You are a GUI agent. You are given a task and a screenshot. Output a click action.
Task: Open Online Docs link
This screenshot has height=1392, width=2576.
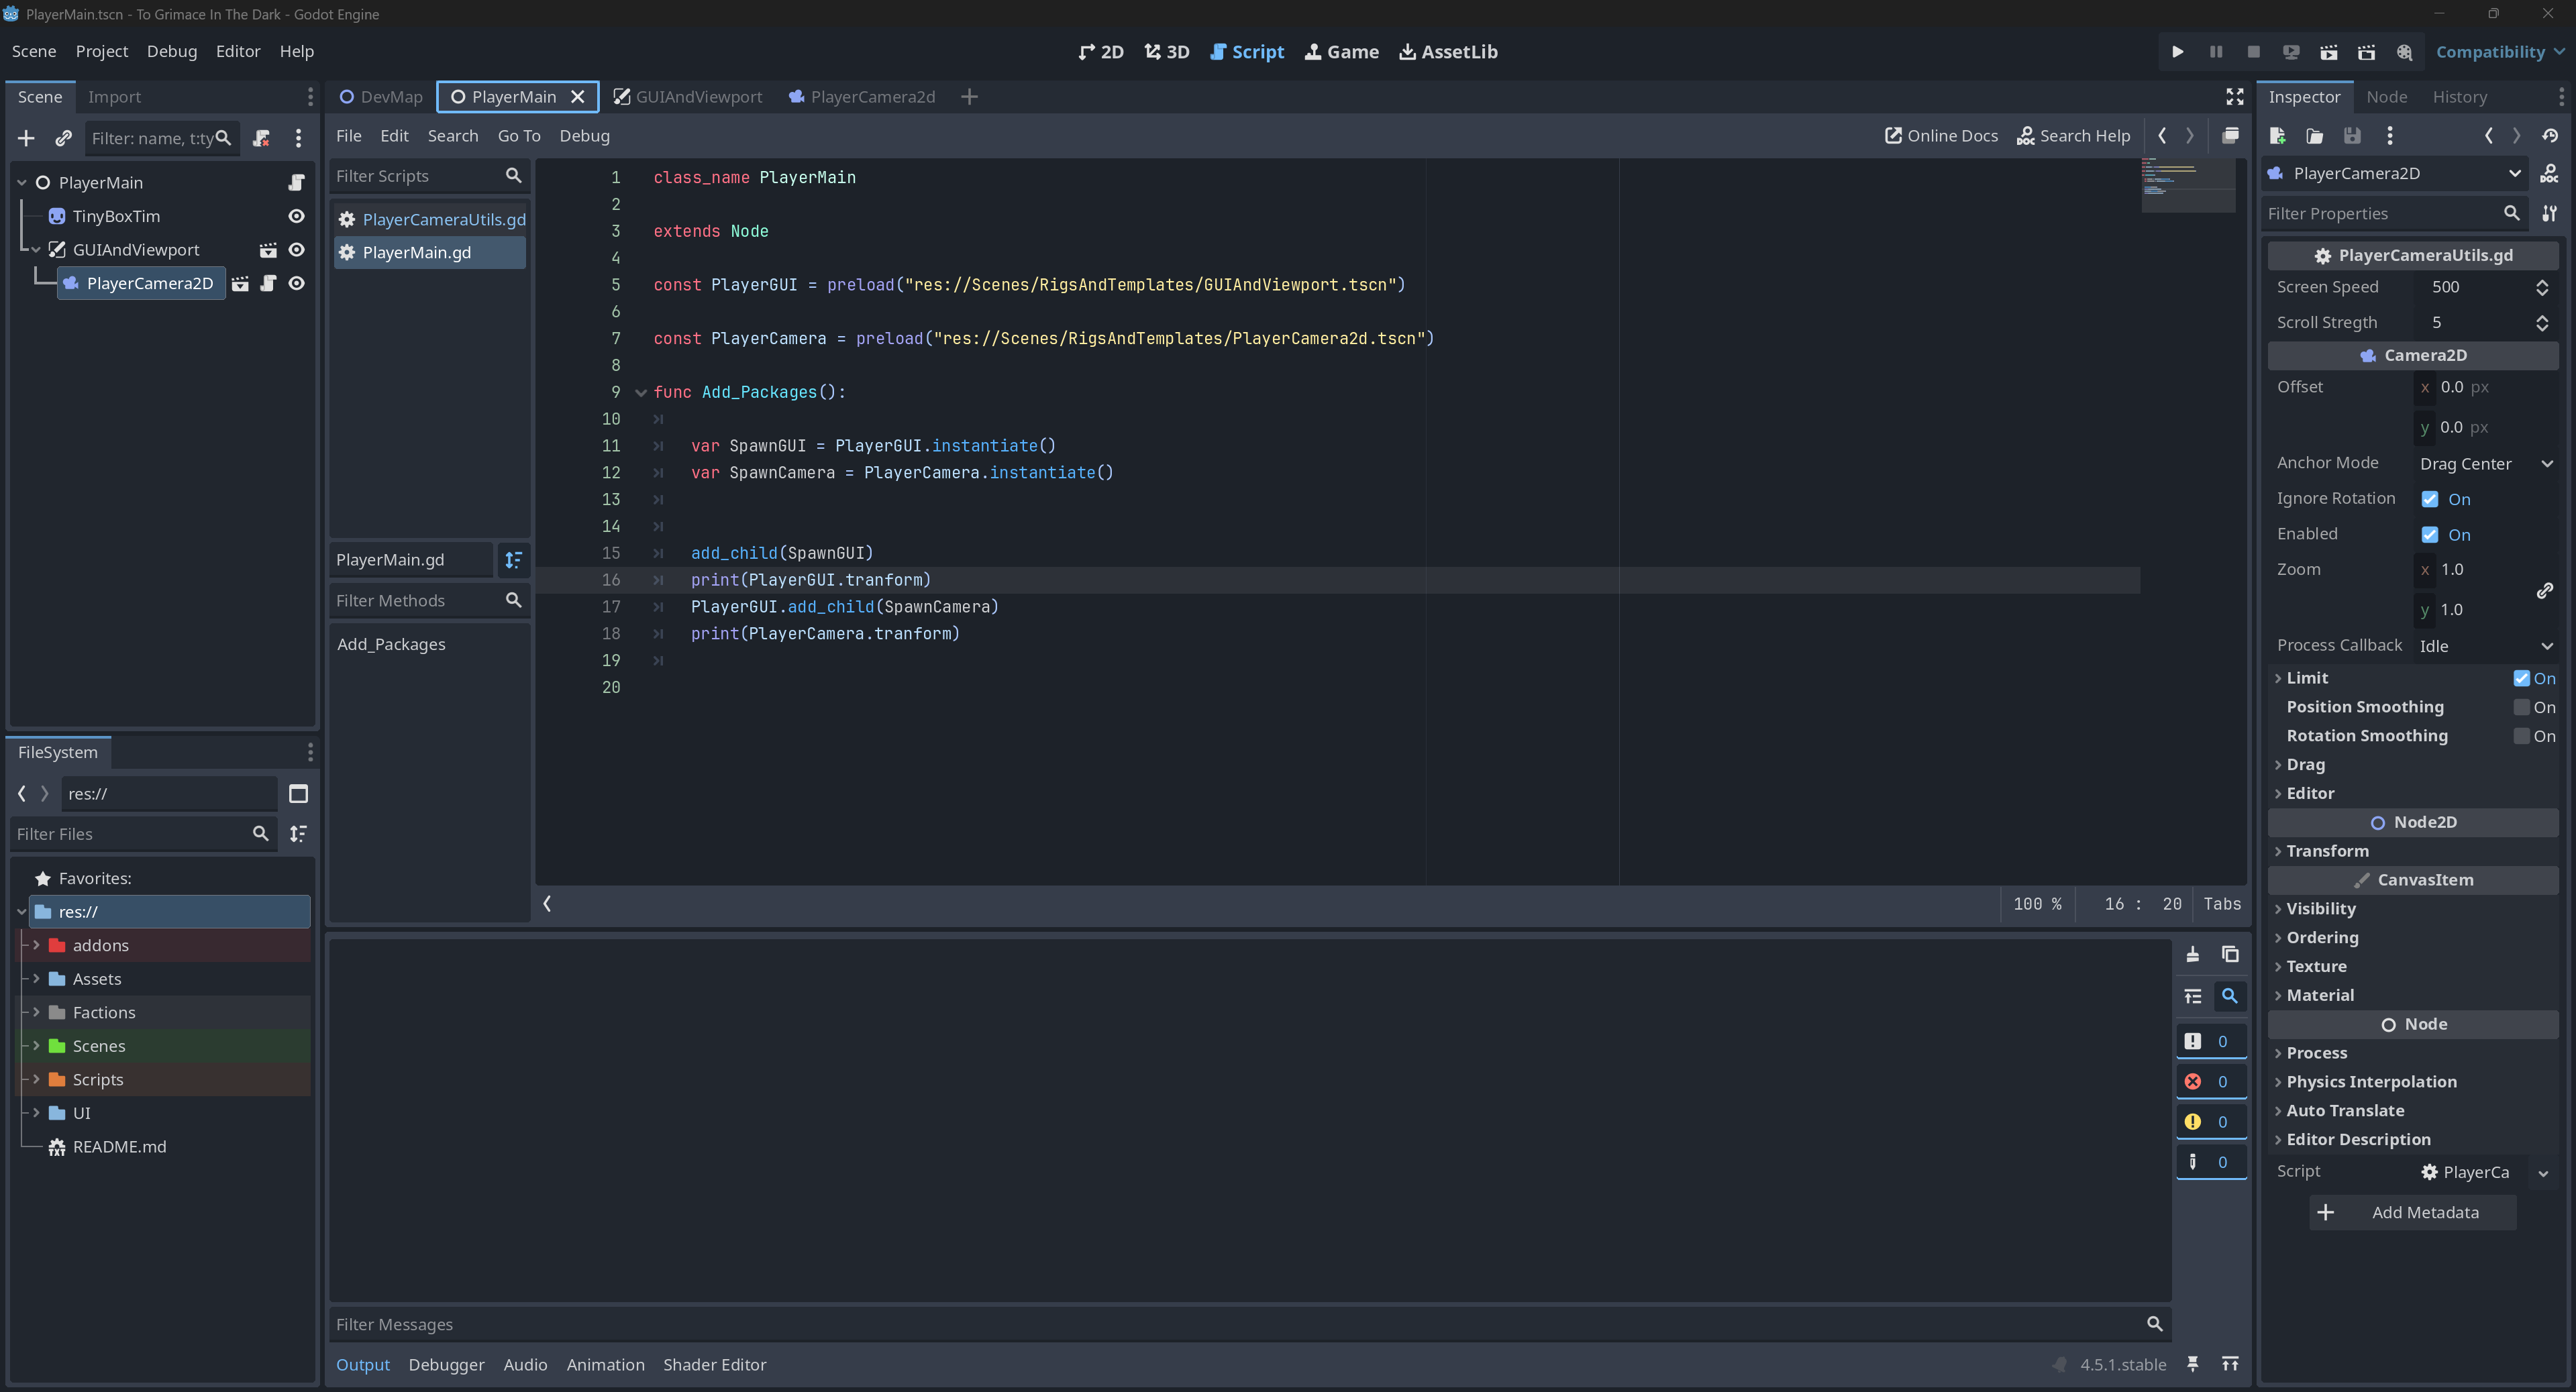point(1941,136)
